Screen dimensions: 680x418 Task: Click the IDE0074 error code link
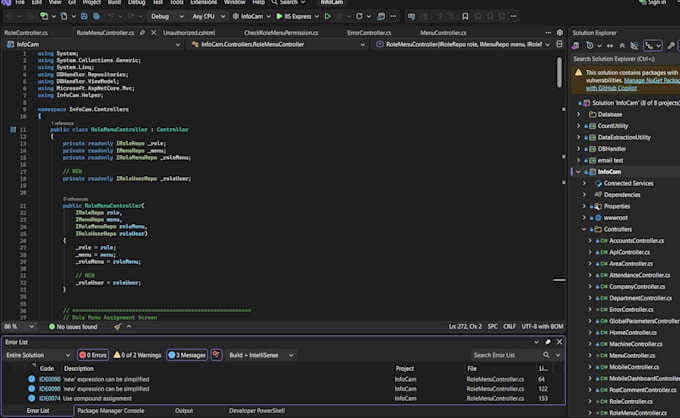[50, 398]
